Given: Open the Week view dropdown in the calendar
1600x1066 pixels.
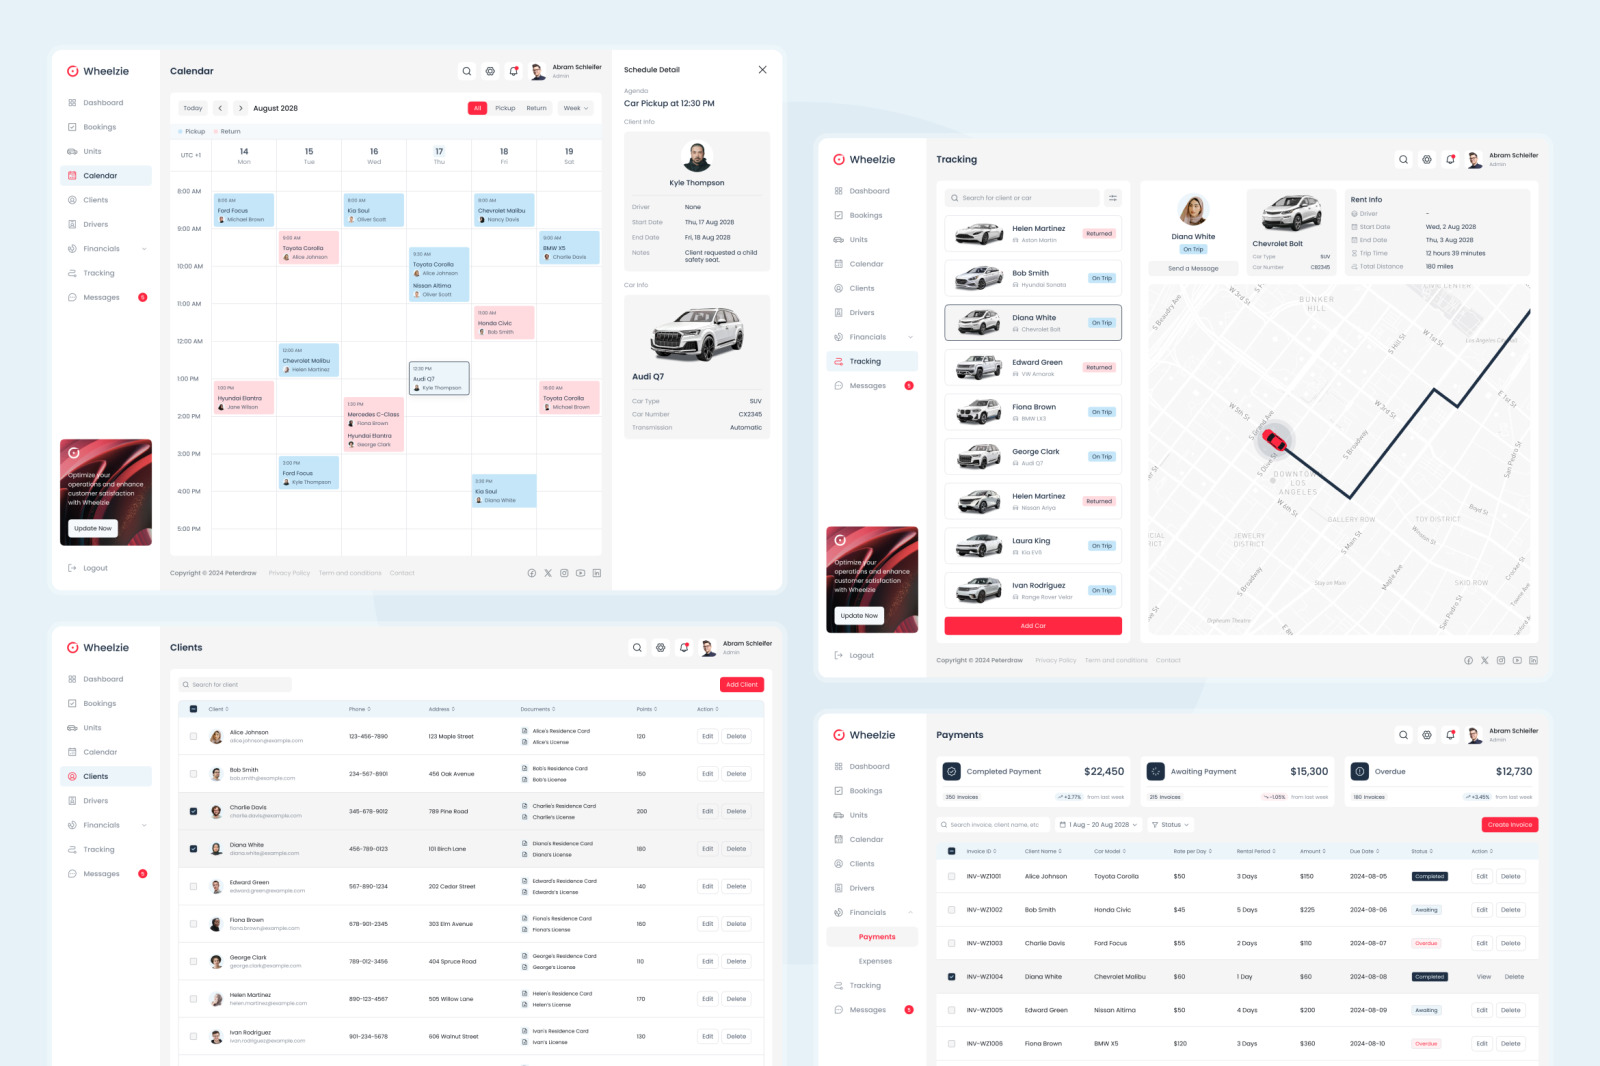Looking at the screenshot, I should (576, 108).
